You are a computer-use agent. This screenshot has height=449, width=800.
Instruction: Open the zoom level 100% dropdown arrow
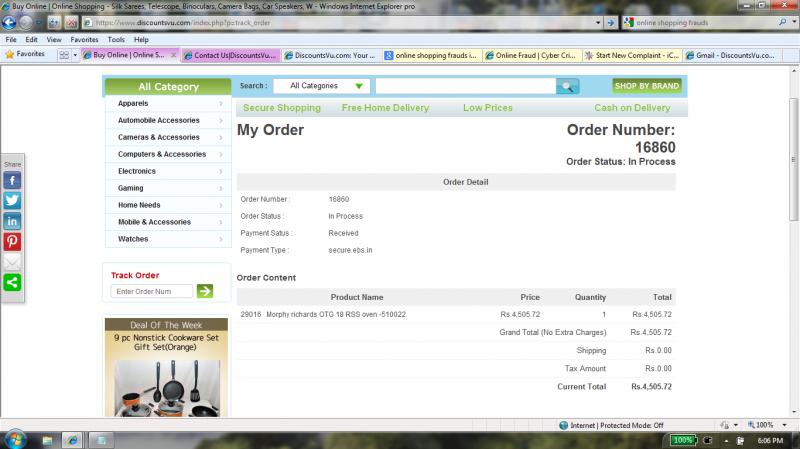[785, 425]
